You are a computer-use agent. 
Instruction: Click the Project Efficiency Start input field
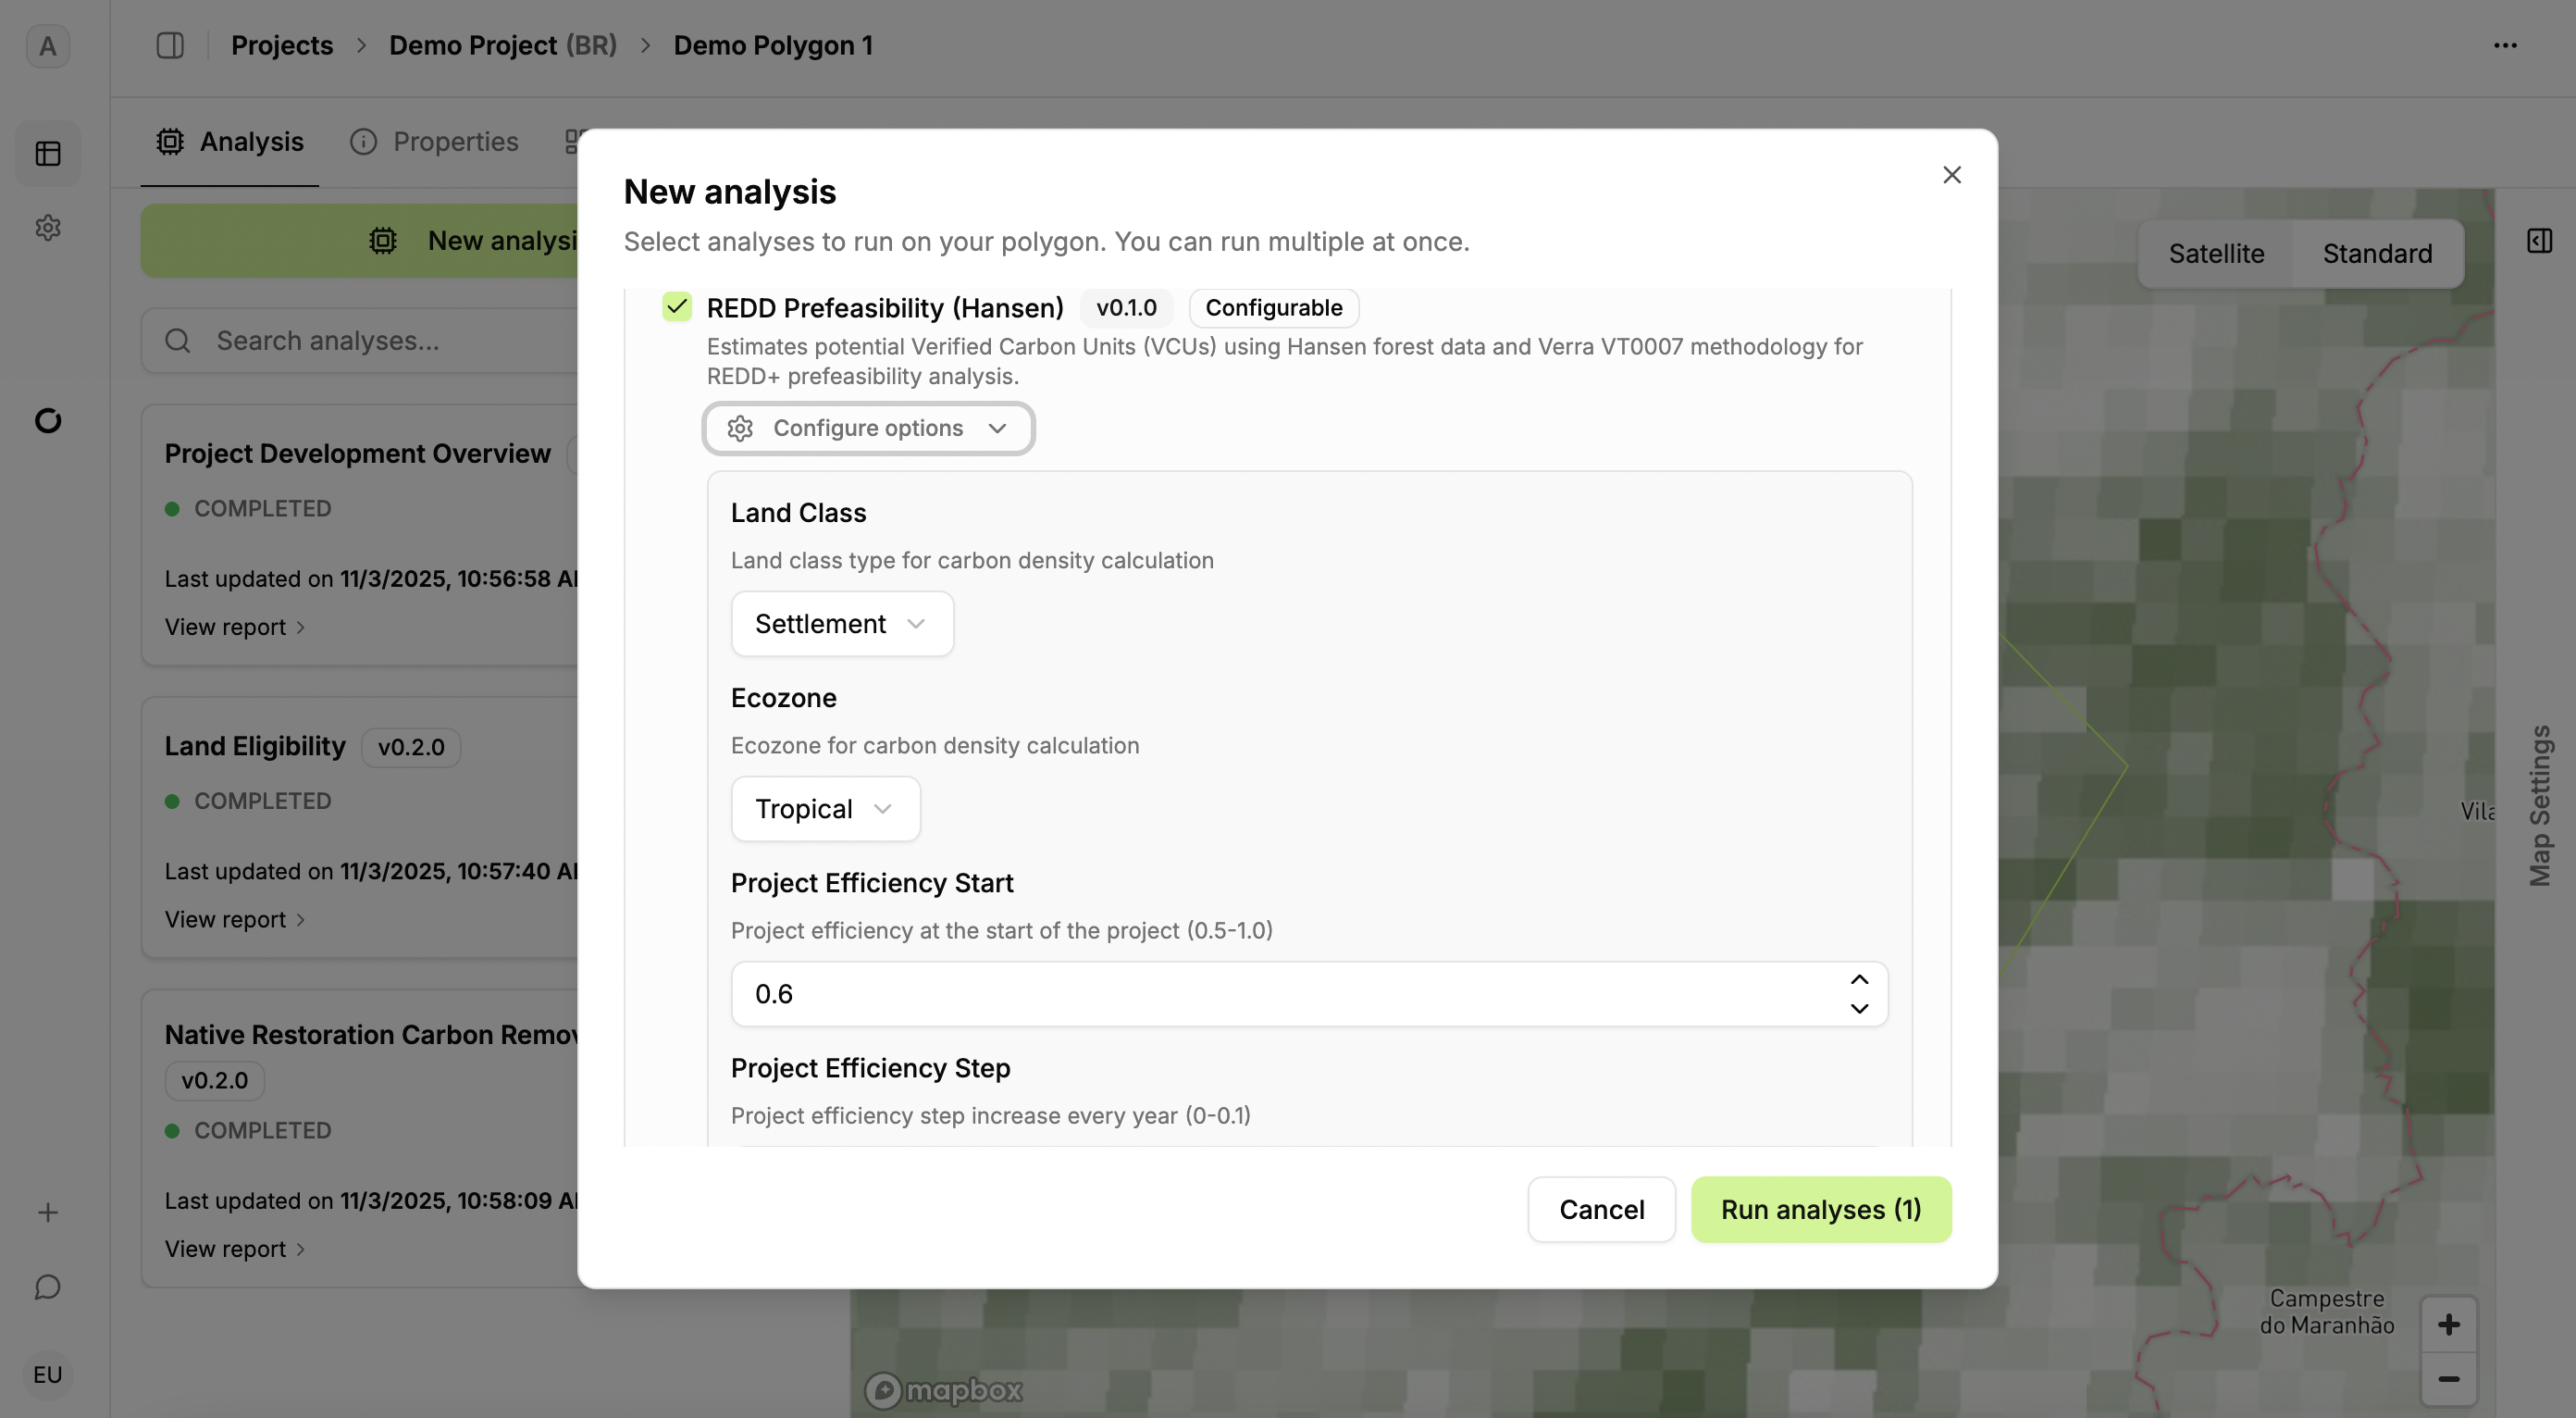click(1280, 993)
